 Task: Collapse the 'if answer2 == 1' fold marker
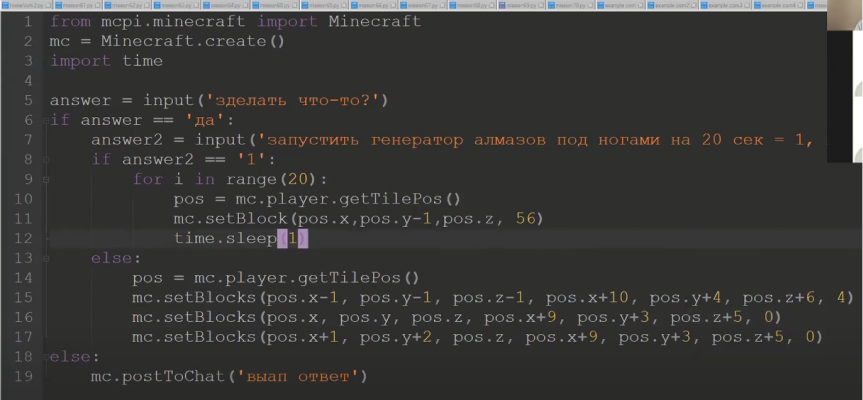pos(44,159)
